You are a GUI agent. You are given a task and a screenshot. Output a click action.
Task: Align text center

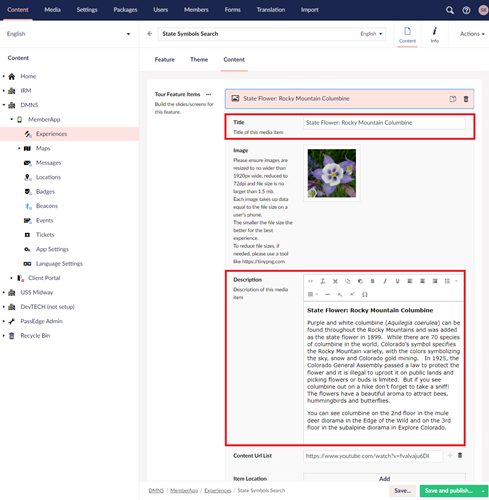click(422, 281)
